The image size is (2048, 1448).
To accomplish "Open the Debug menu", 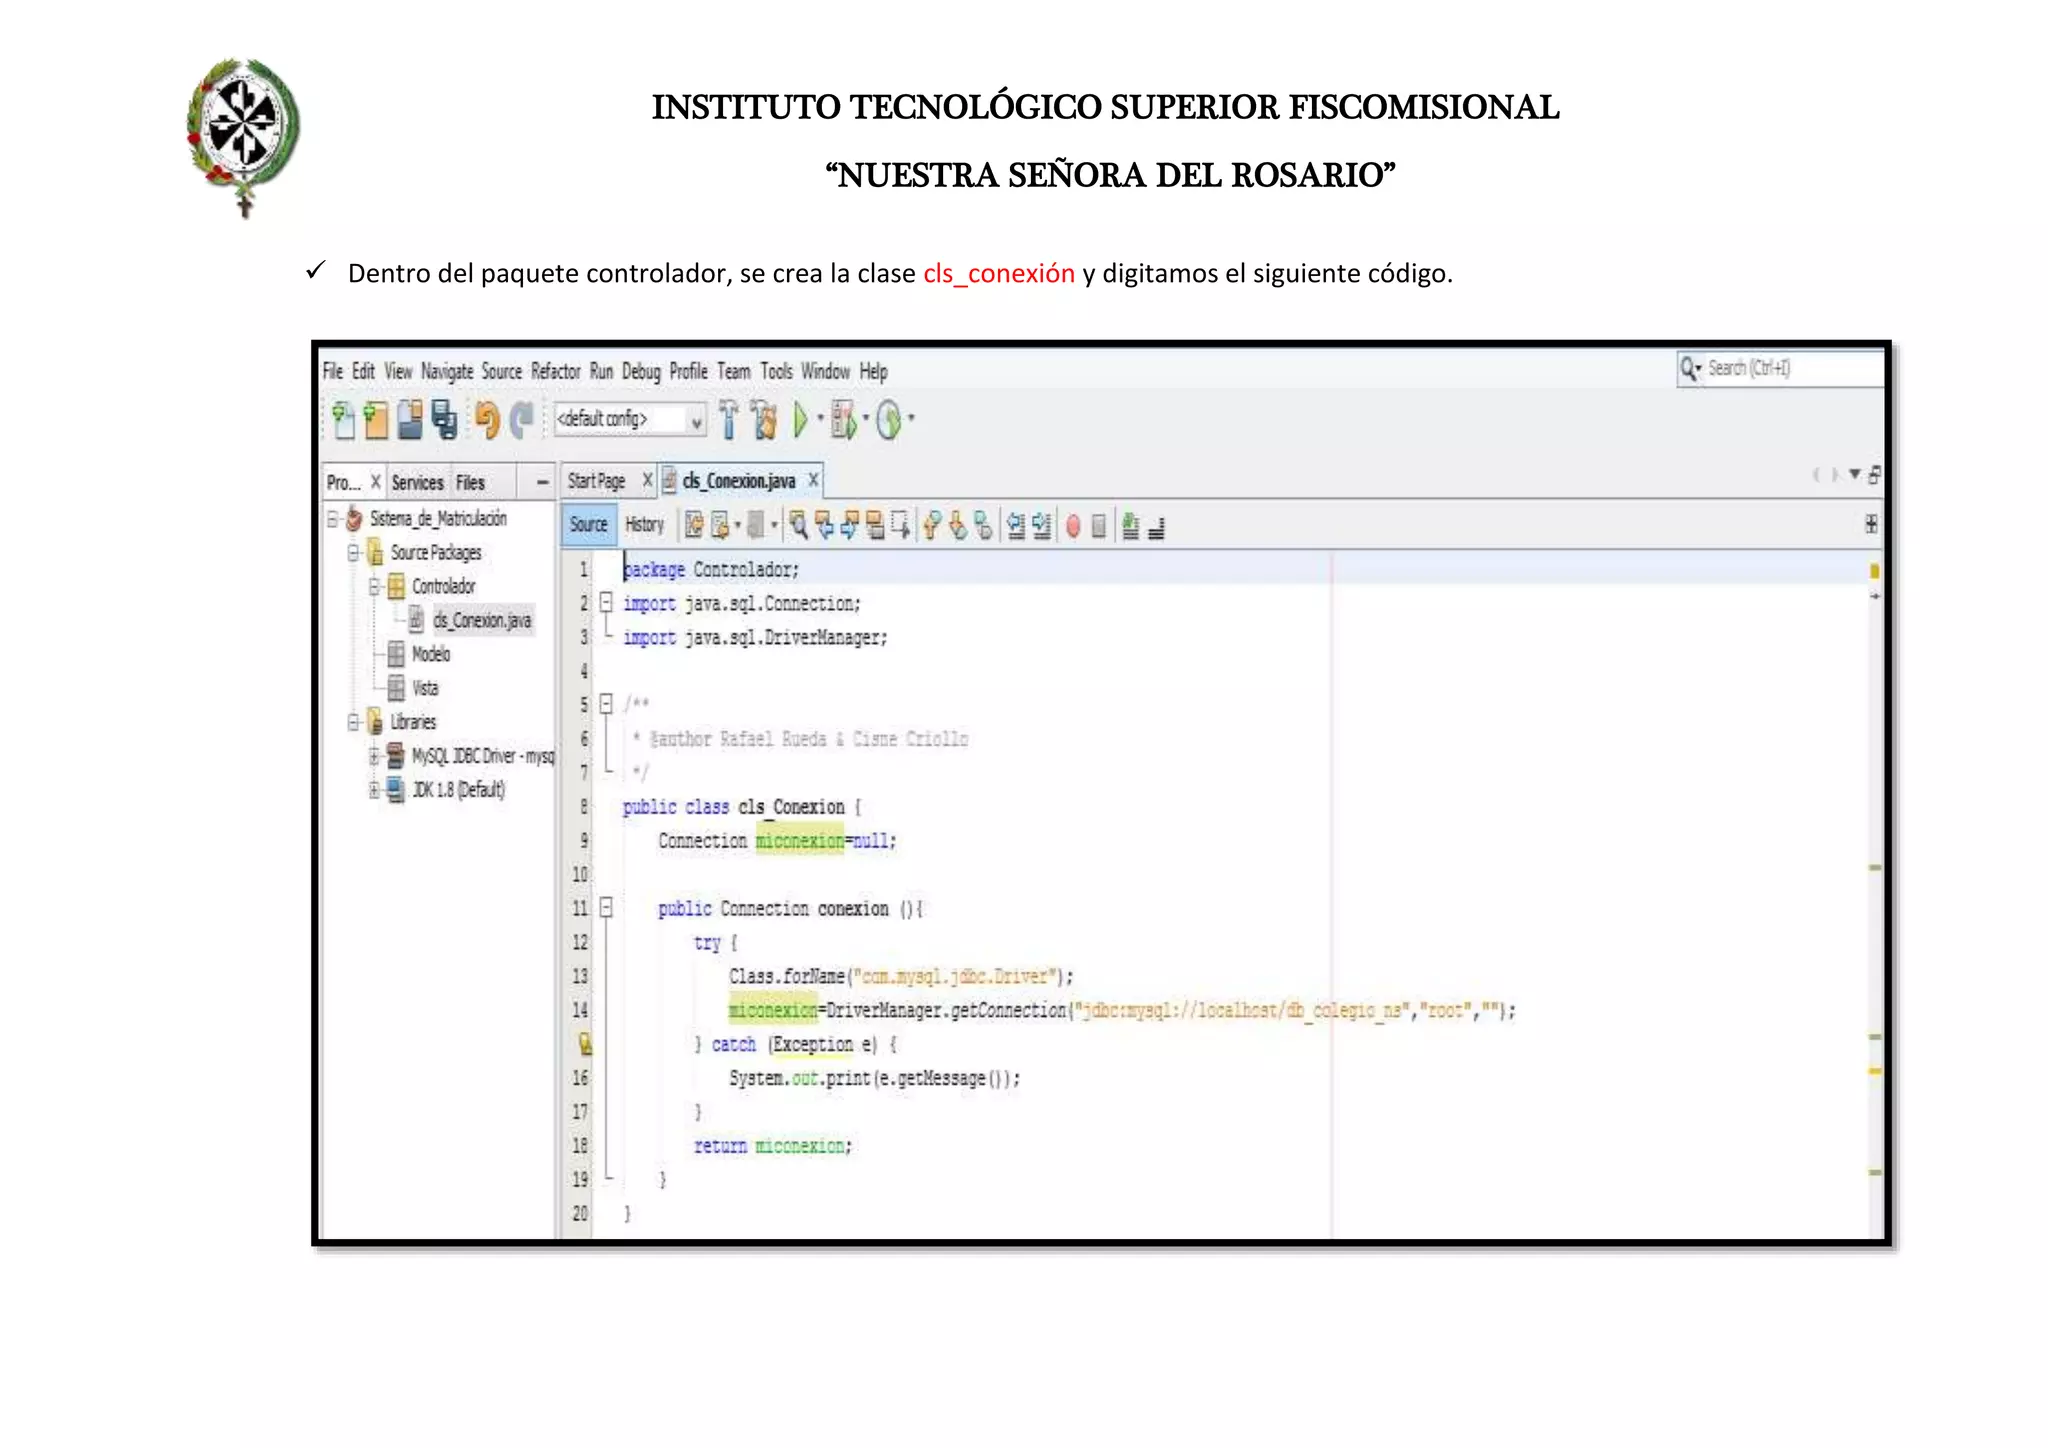I will pyautogui.click(x=641, y=372).
